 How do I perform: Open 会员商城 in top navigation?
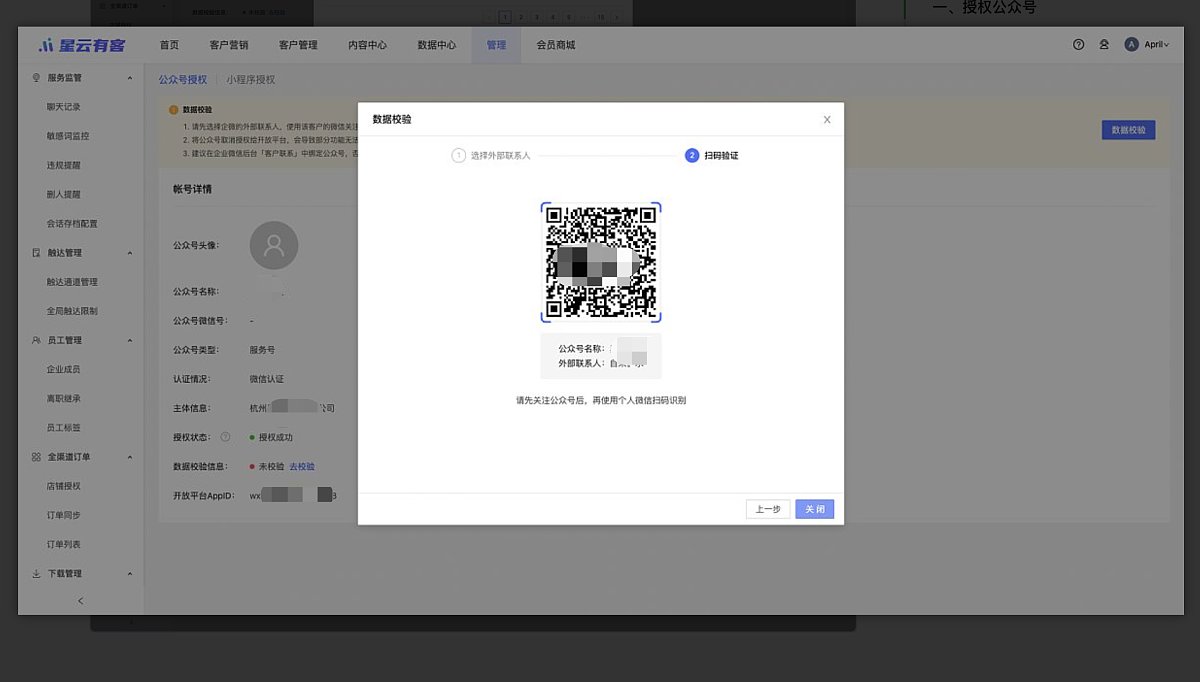click(x=556, y=45)
